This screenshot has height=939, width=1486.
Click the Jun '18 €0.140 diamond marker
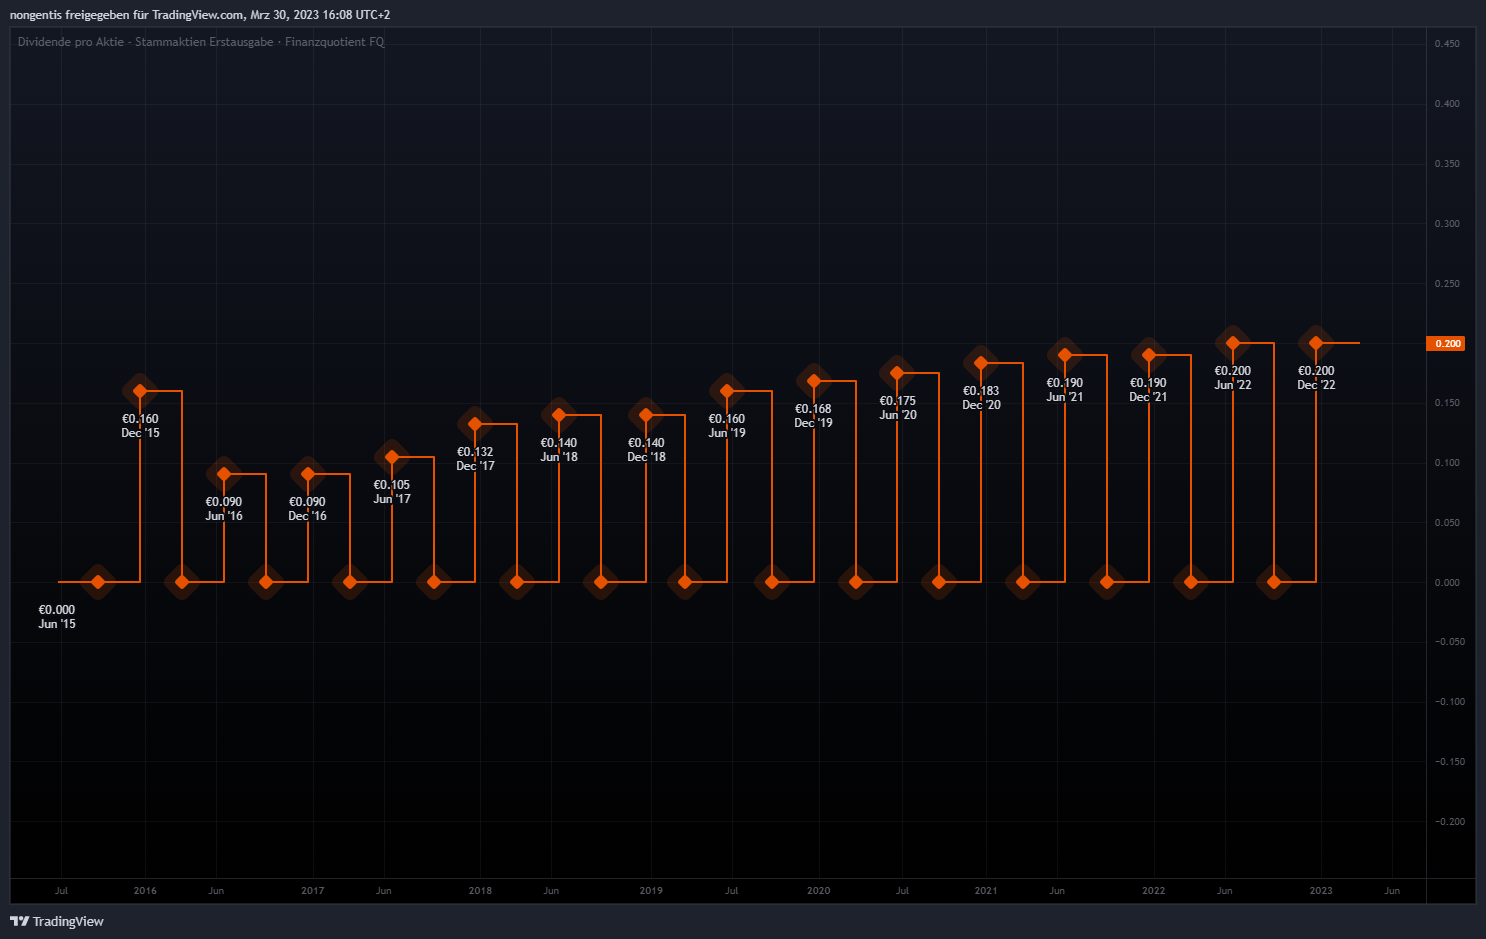coord(559,415)
